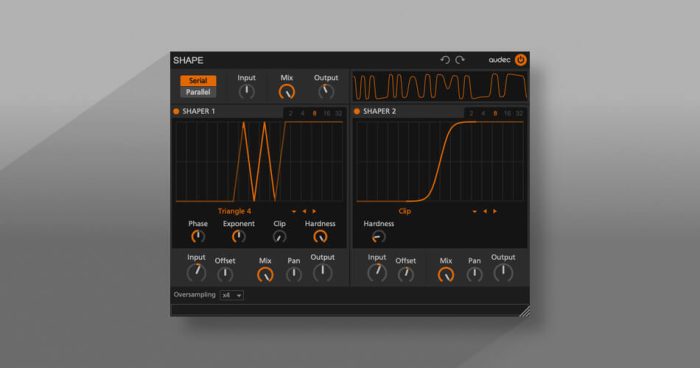Click the global Output knob
700x368 pixels.
(x=326, y=92)
